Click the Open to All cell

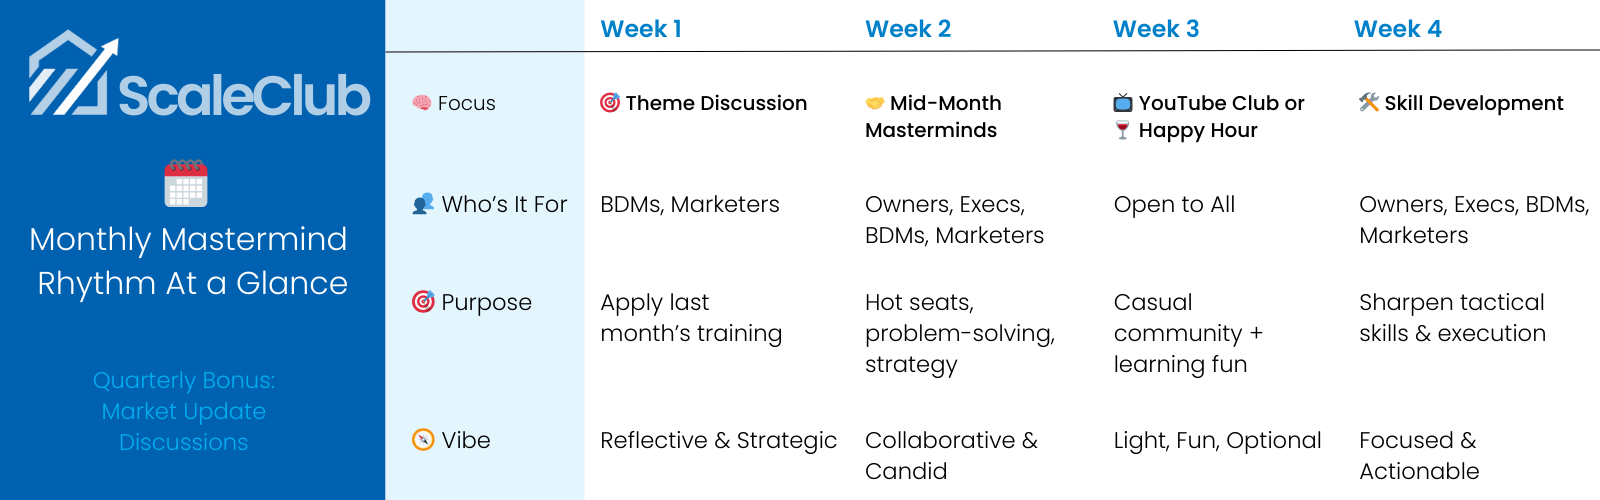pos(1174,204)
